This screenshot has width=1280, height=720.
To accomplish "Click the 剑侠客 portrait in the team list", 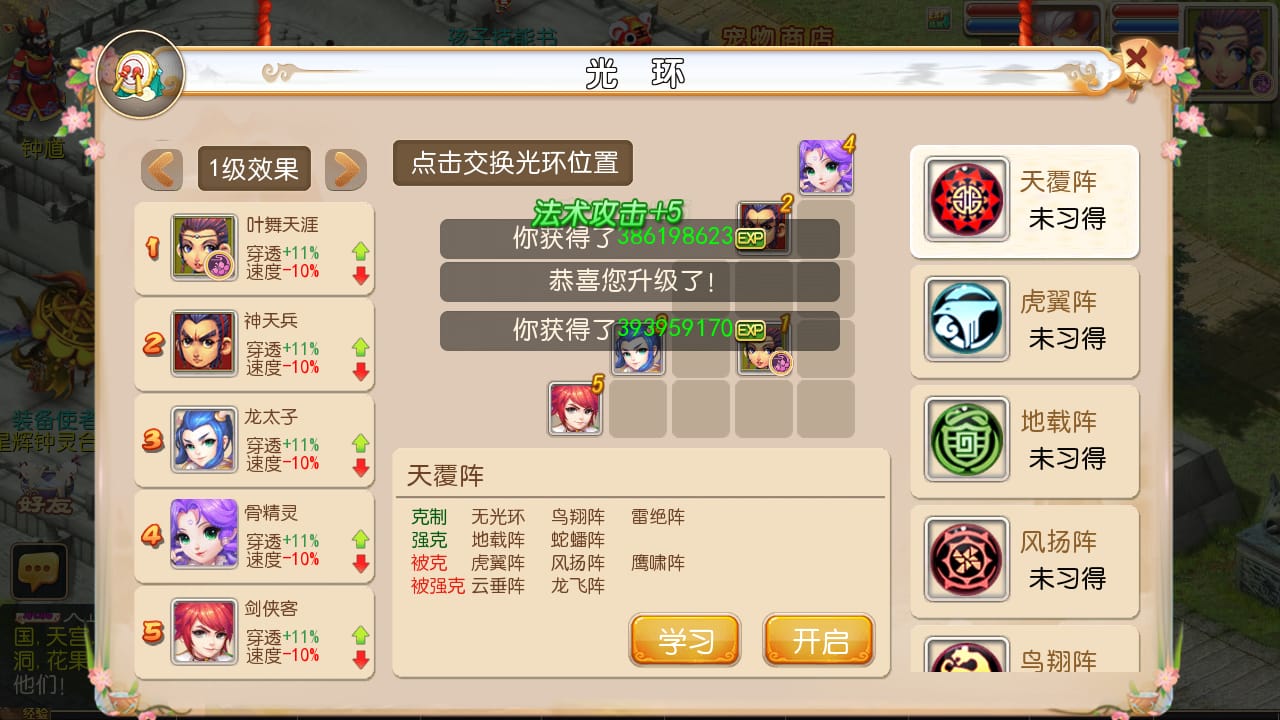I will click(204, 631).
